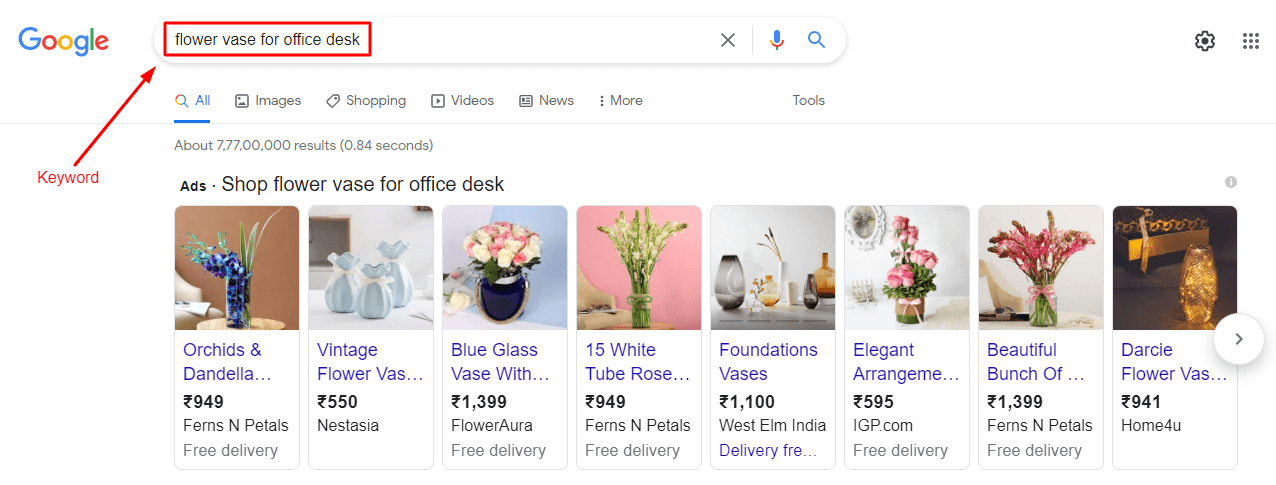Select the All results tab
This screenshot has height=485, width=1276.
193,101
